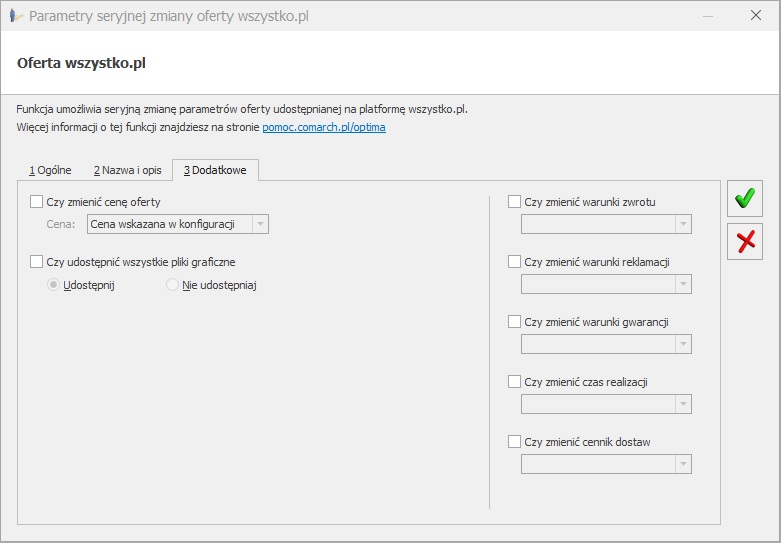
Task: Confirm changes with the green checkmark icon
Action: (745, 198)
